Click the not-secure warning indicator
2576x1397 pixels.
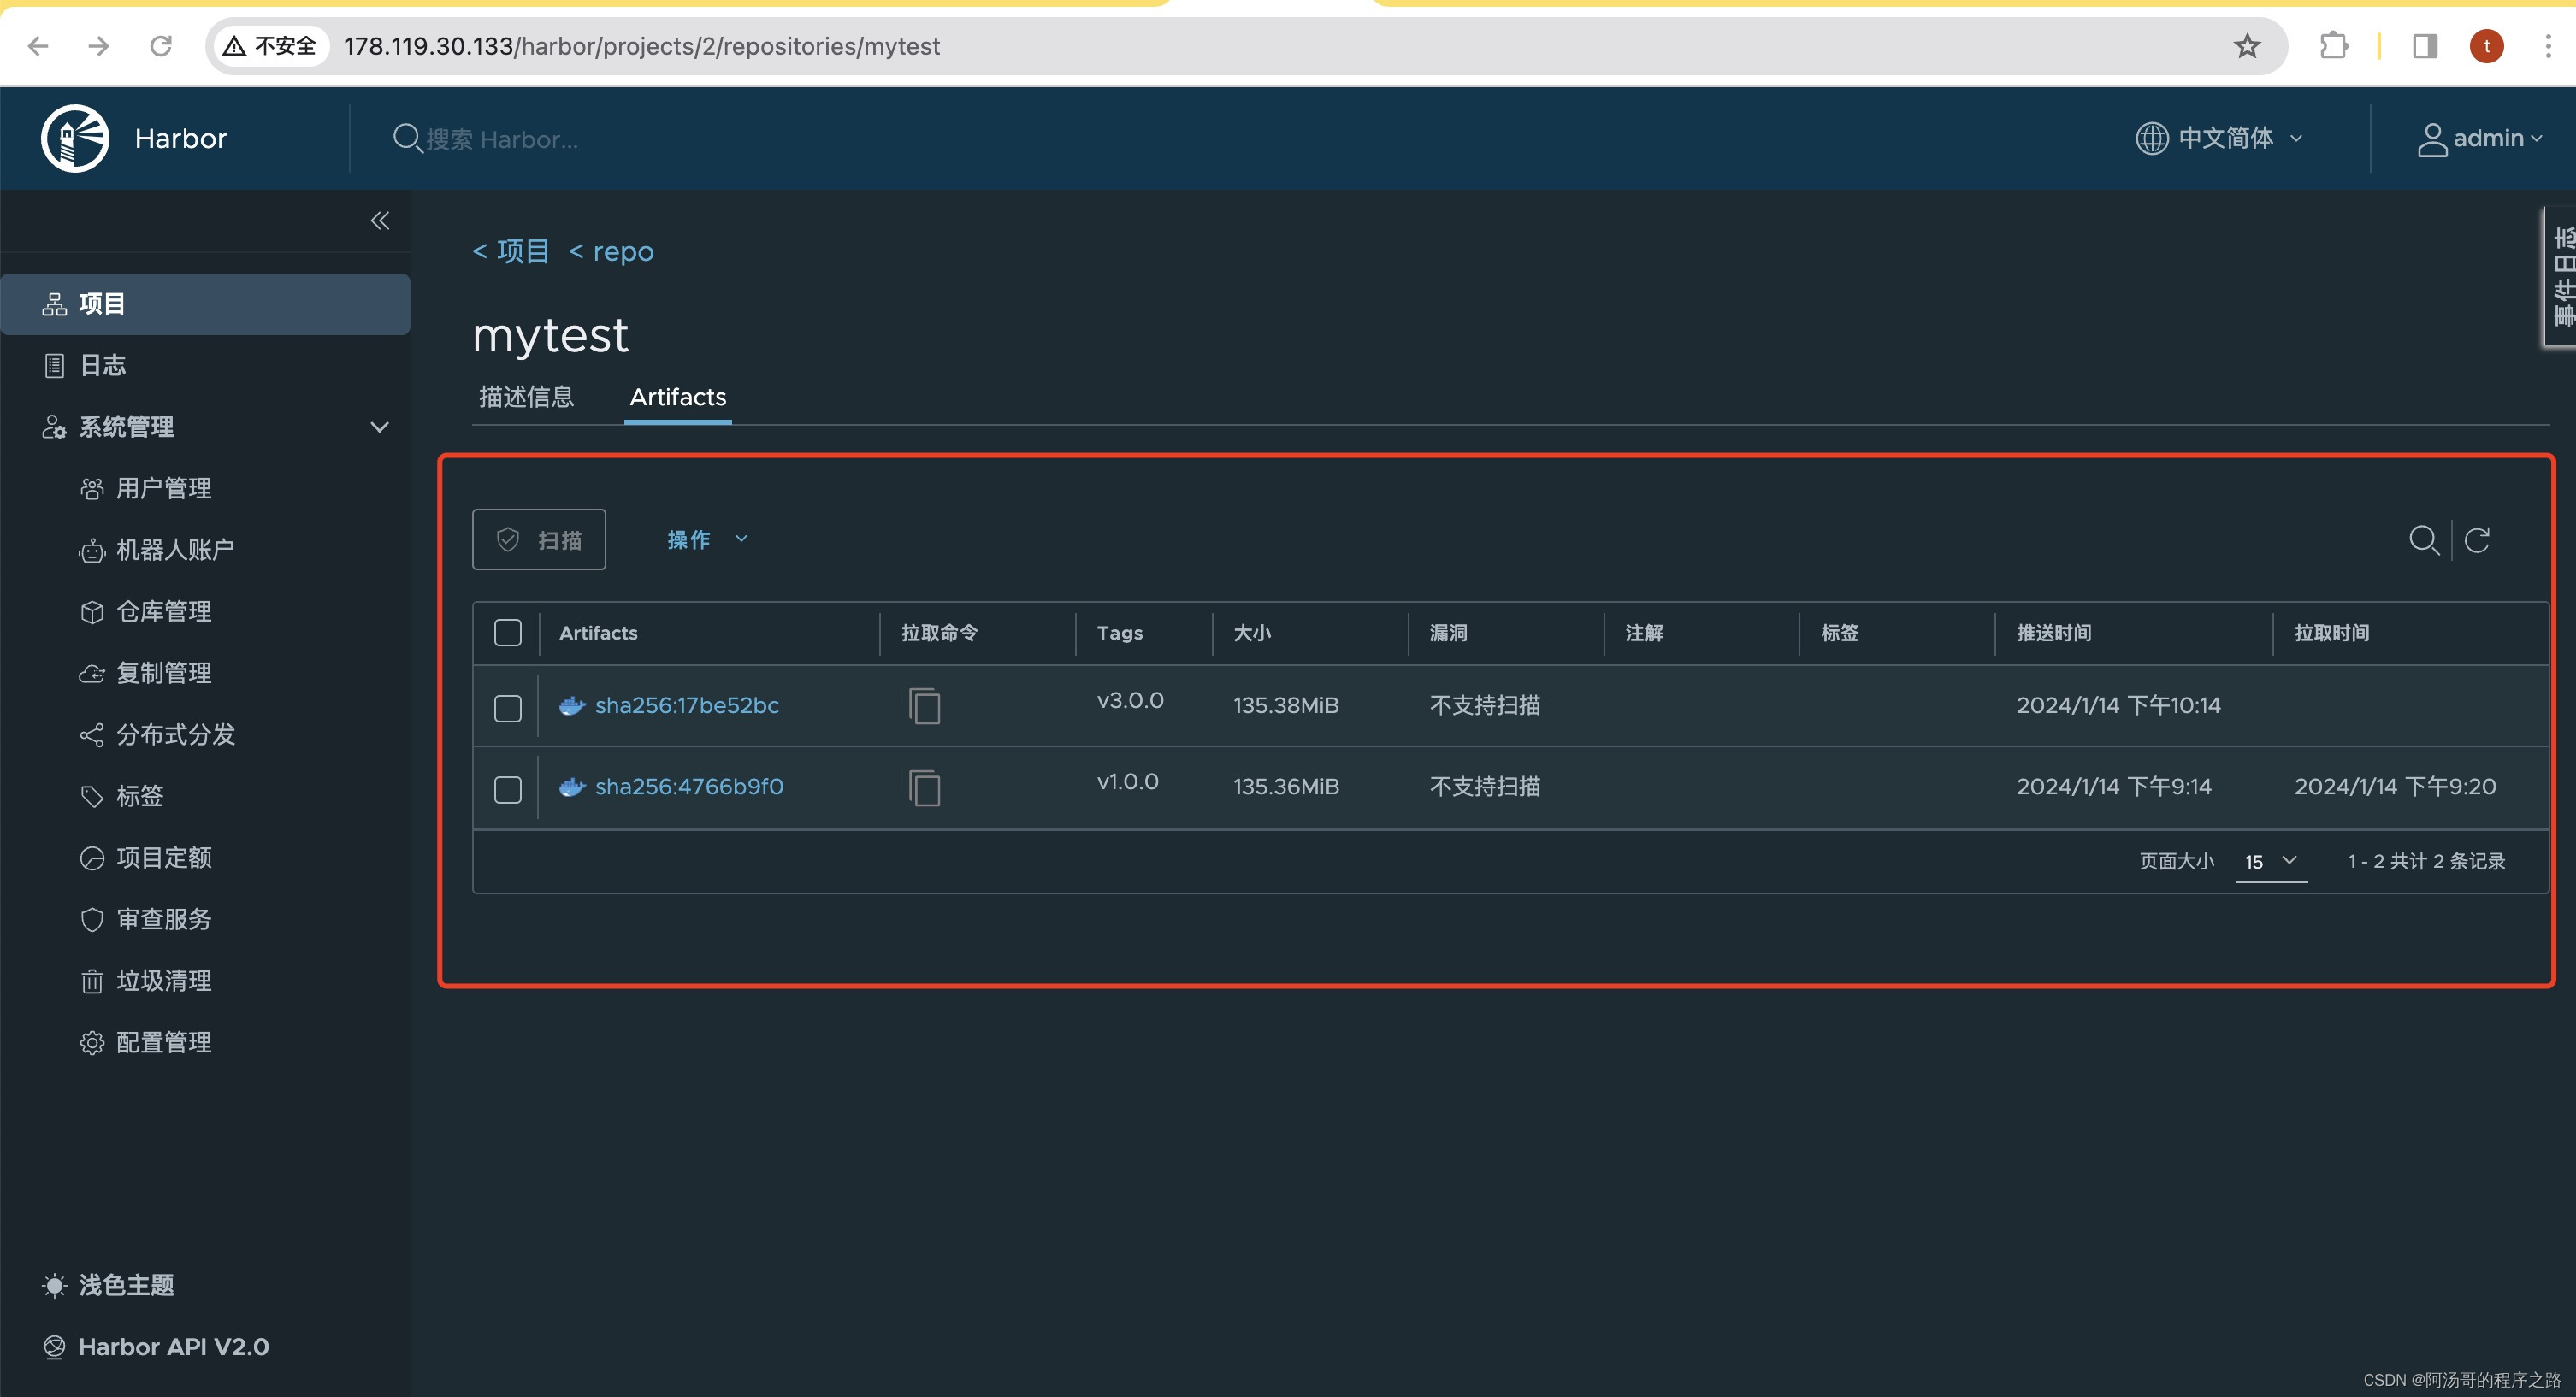click(x=270, y=46)
